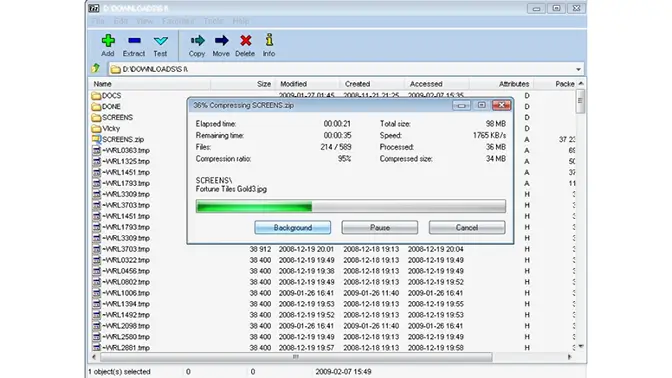Minimize the compressing progress dialog
The height and width of the screenshot is (378, 672).
[x=461, y=105]
